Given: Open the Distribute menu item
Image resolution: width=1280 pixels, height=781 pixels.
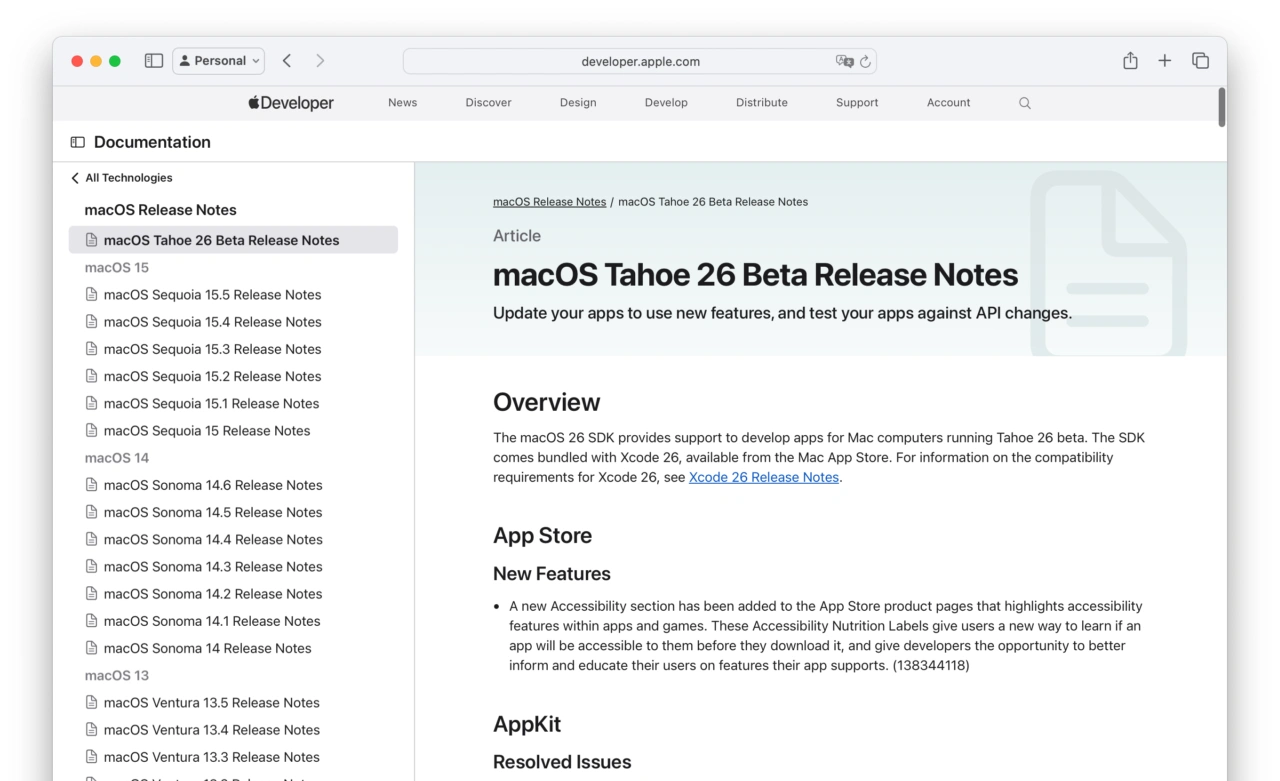Looking at the screenshot, I should (x=761, y=103).
